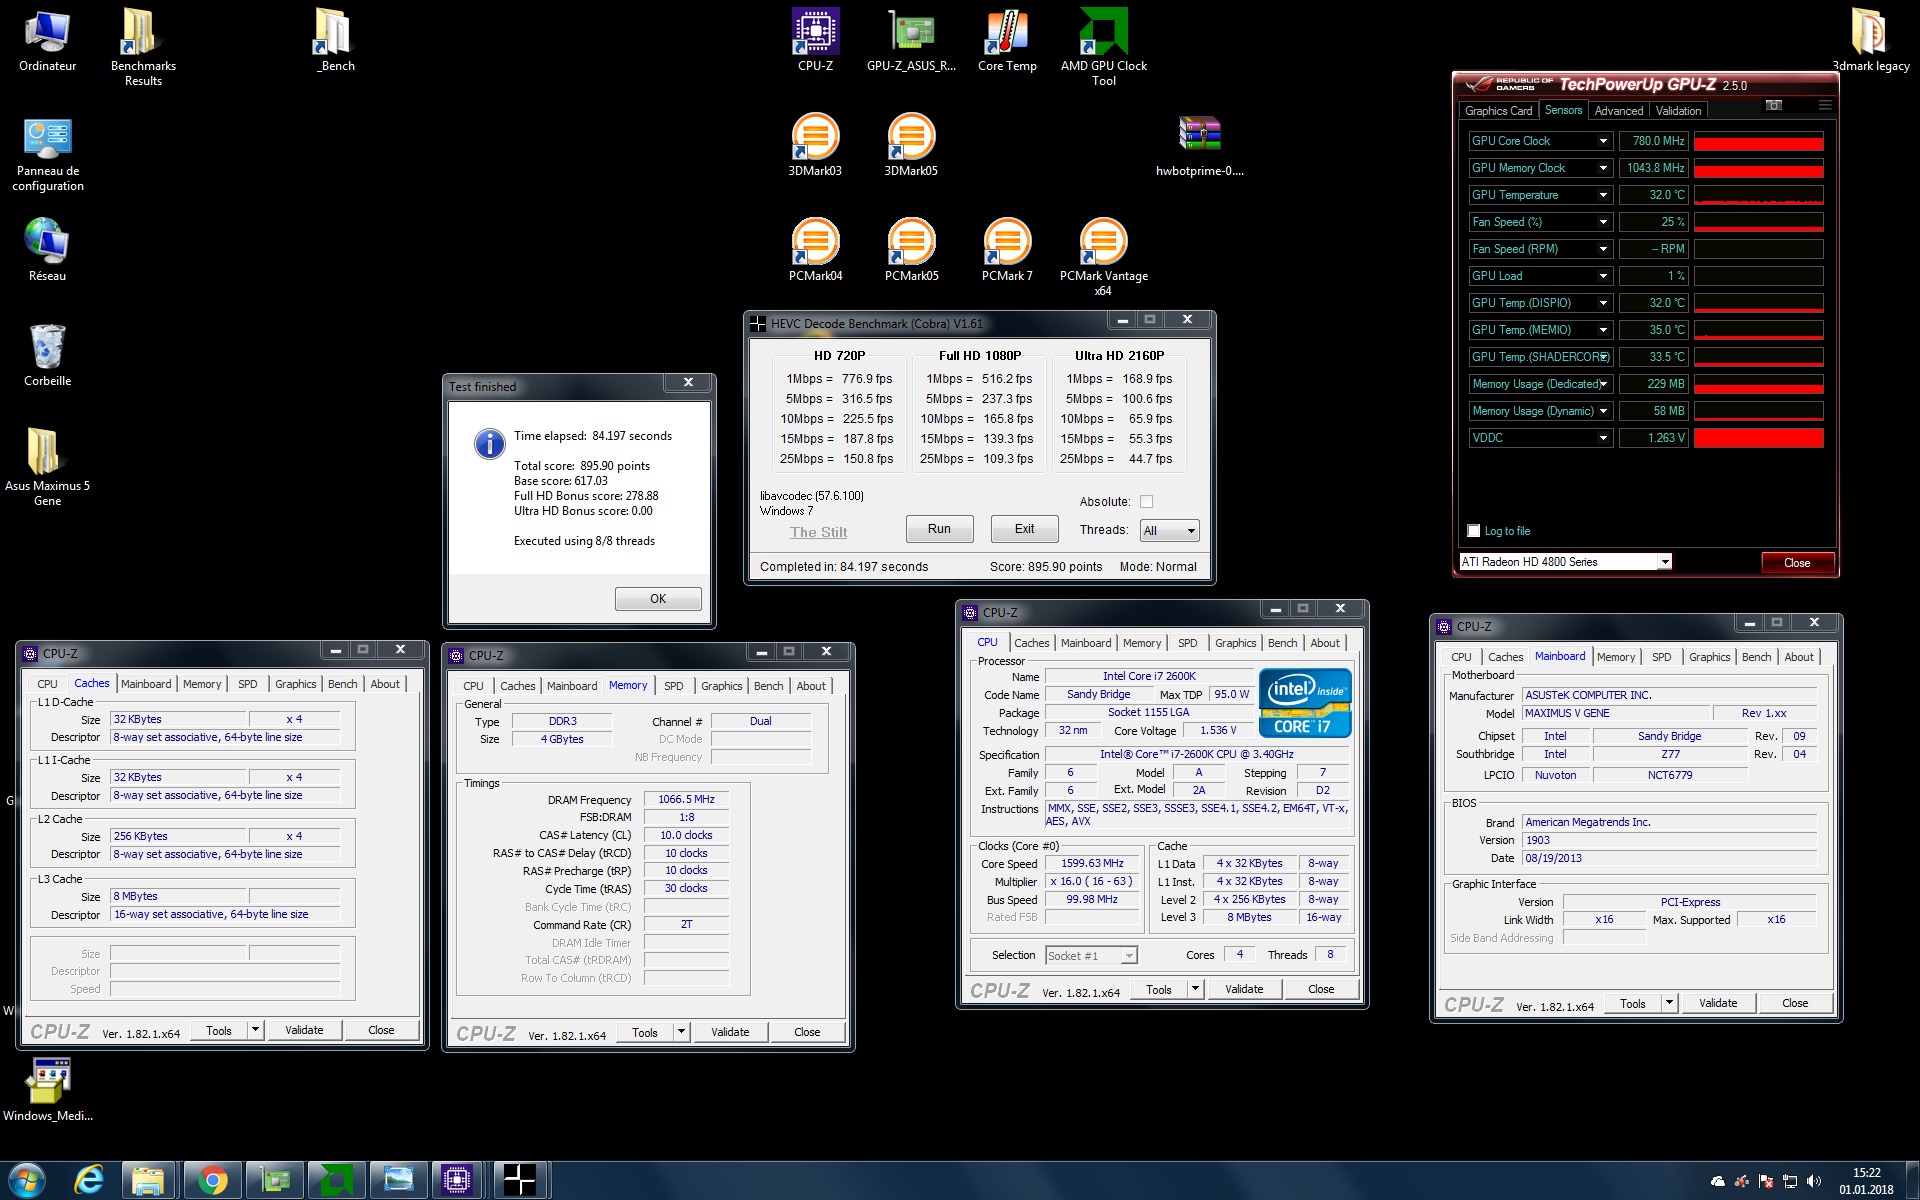Open PCMark 7 shortcut
The width and height of the screenshot is (1920, 1200).
click(x=1007, y=251)
